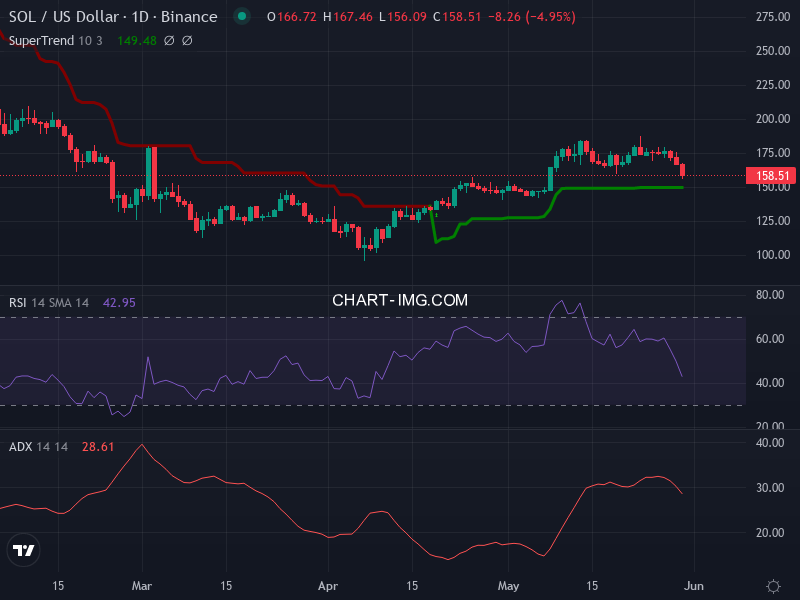The image size is (800, 600).
Task: Select the ADX 14 14 indicator label
Action: [x=38, y=447]
